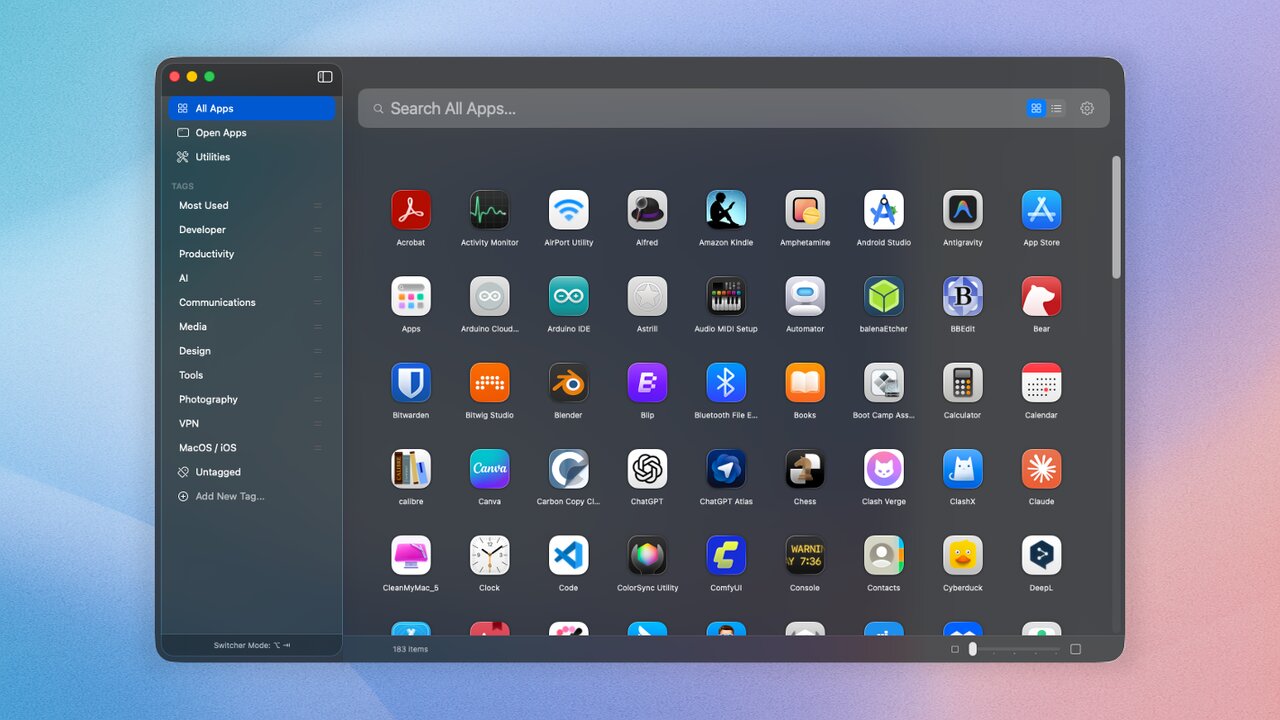Open the Calendar app

click(1041, 383)
